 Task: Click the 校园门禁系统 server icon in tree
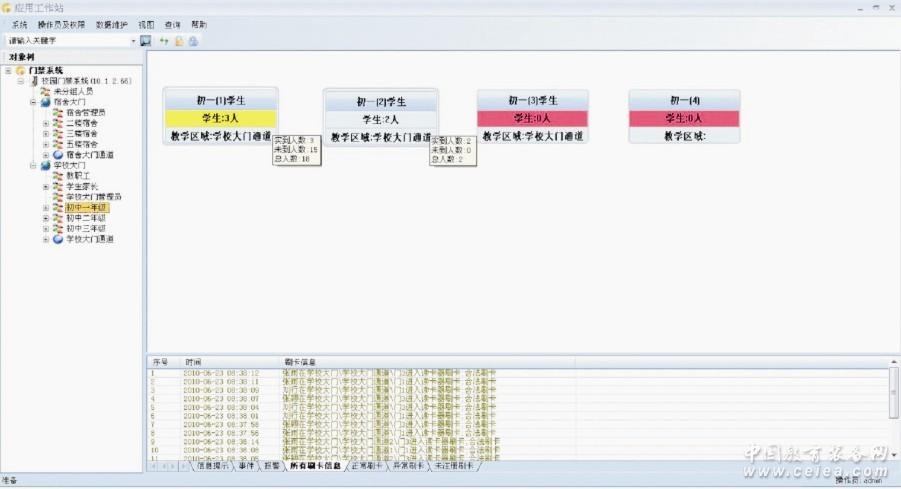(x=34, y=81)
